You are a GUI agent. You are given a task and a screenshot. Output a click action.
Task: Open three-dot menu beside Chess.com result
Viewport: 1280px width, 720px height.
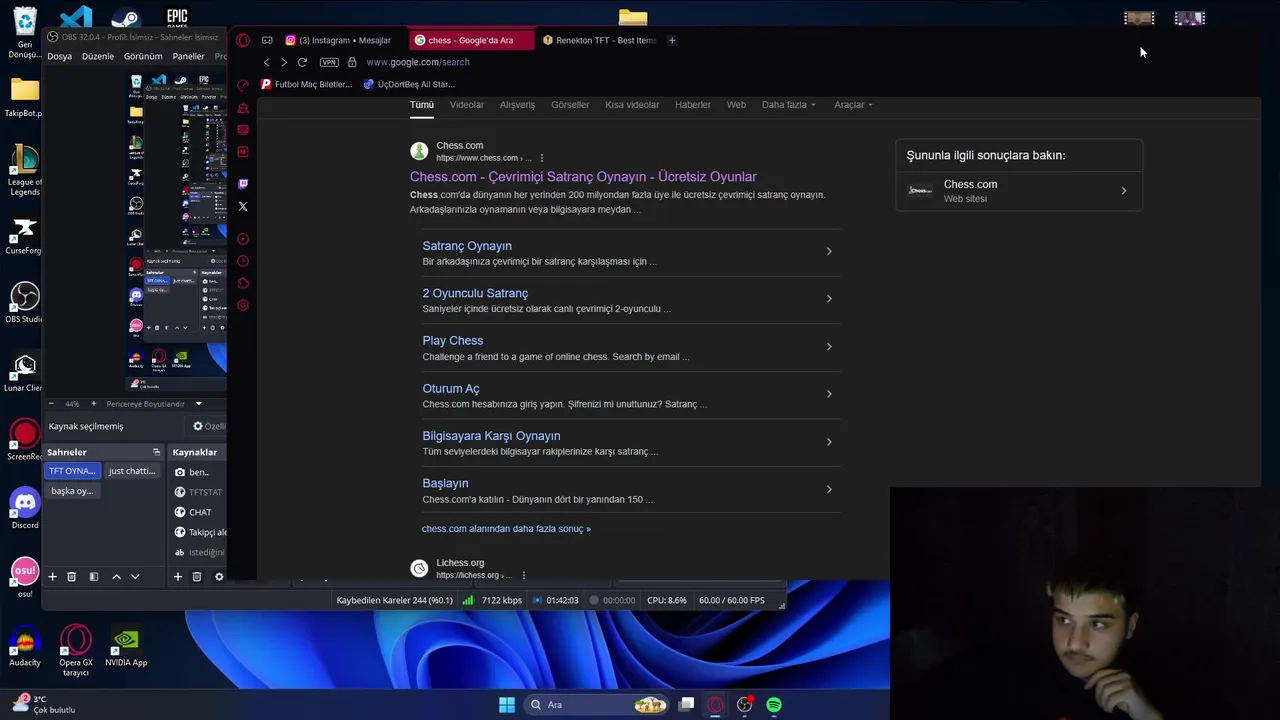tap(541, 158)
